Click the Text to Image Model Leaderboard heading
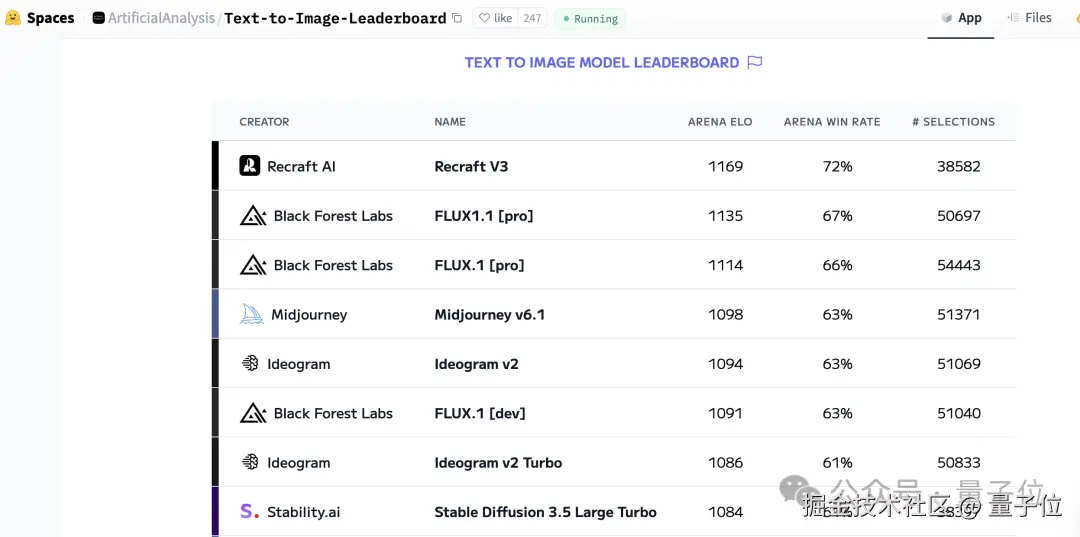The image size is (1080, 537). (602, 63)
